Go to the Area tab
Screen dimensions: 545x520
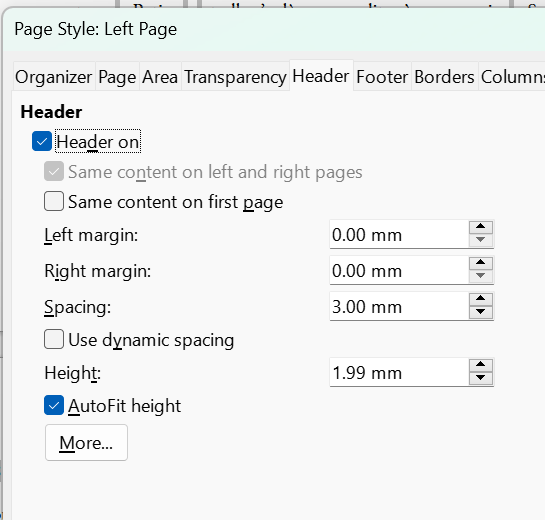coord(160,77)
